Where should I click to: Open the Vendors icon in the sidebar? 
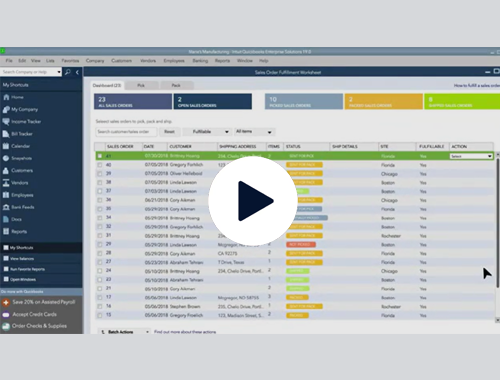coord(6,183)
